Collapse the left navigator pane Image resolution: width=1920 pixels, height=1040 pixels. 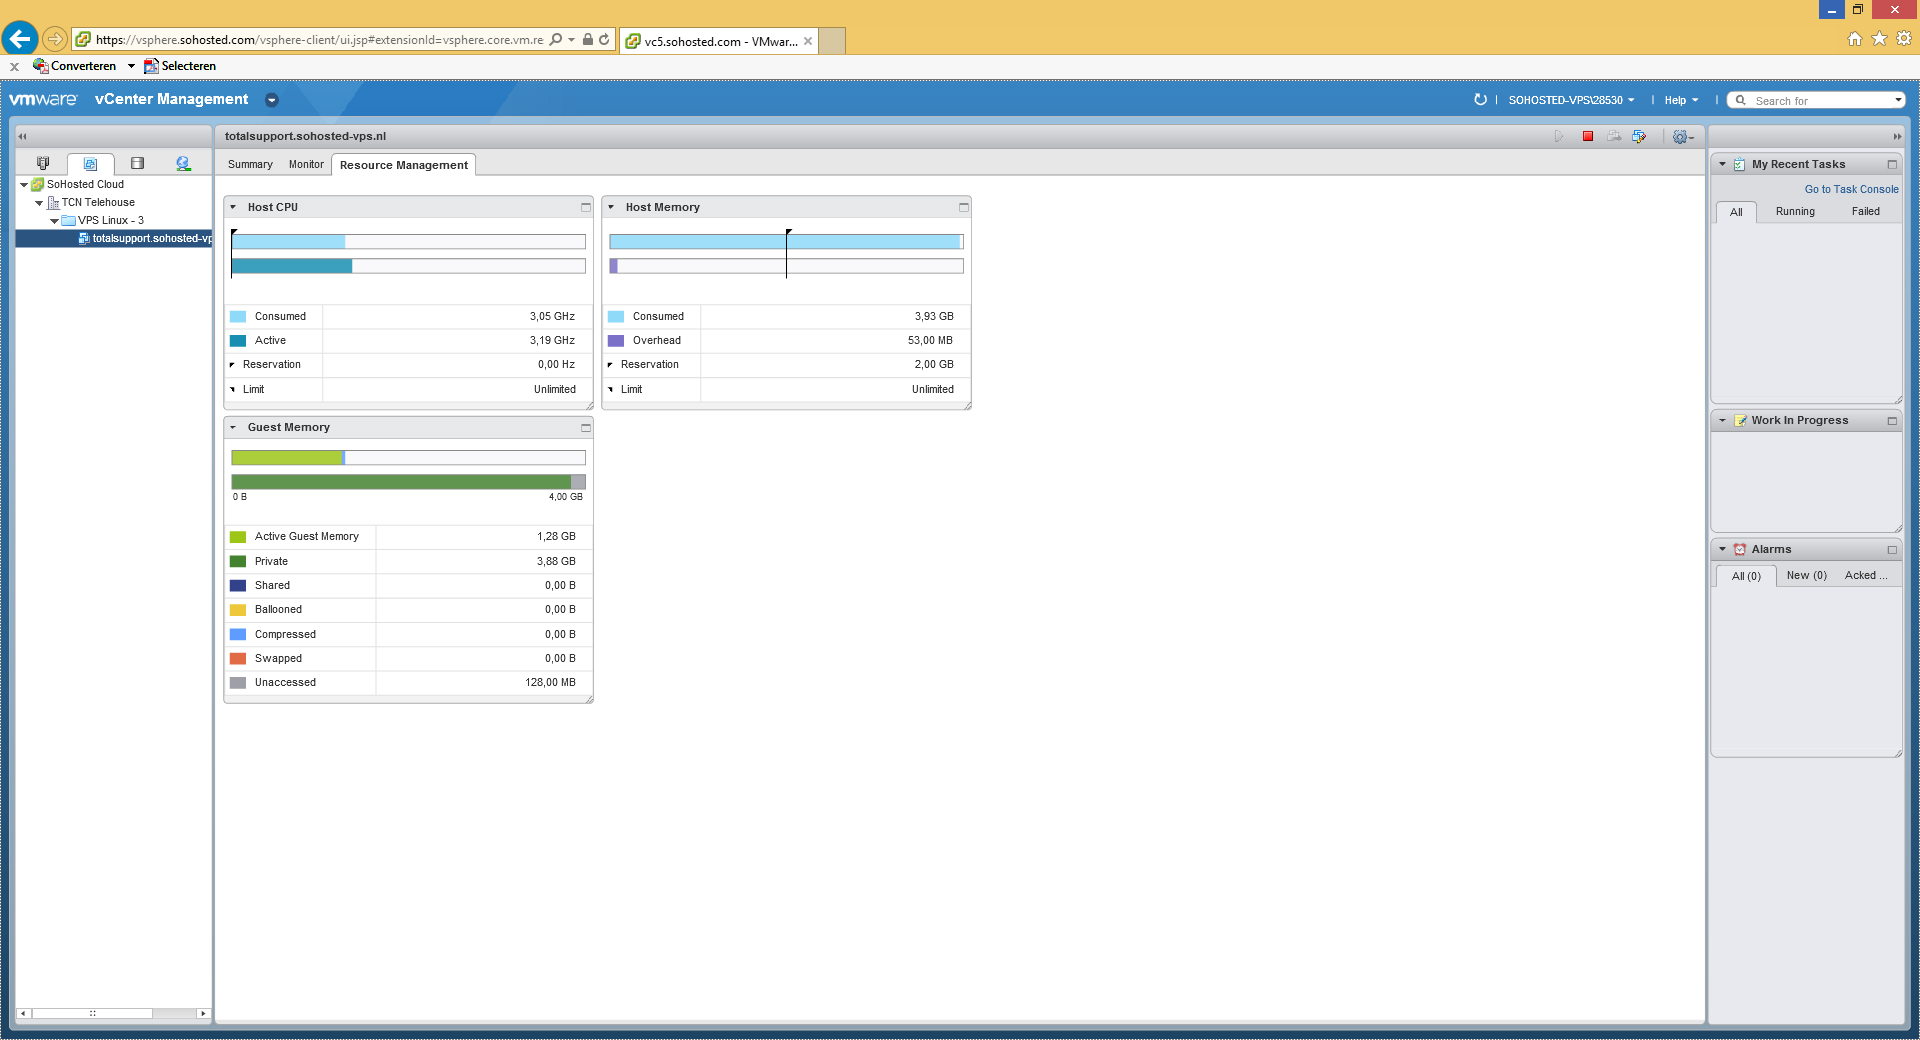[22, 136]
